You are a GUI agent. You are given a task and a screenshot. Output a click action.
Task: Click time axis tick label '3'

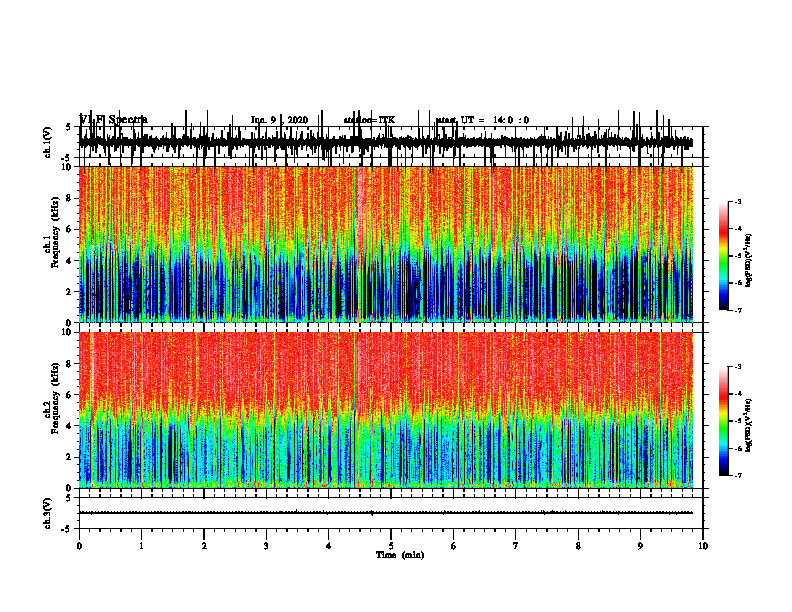(266, 546)
